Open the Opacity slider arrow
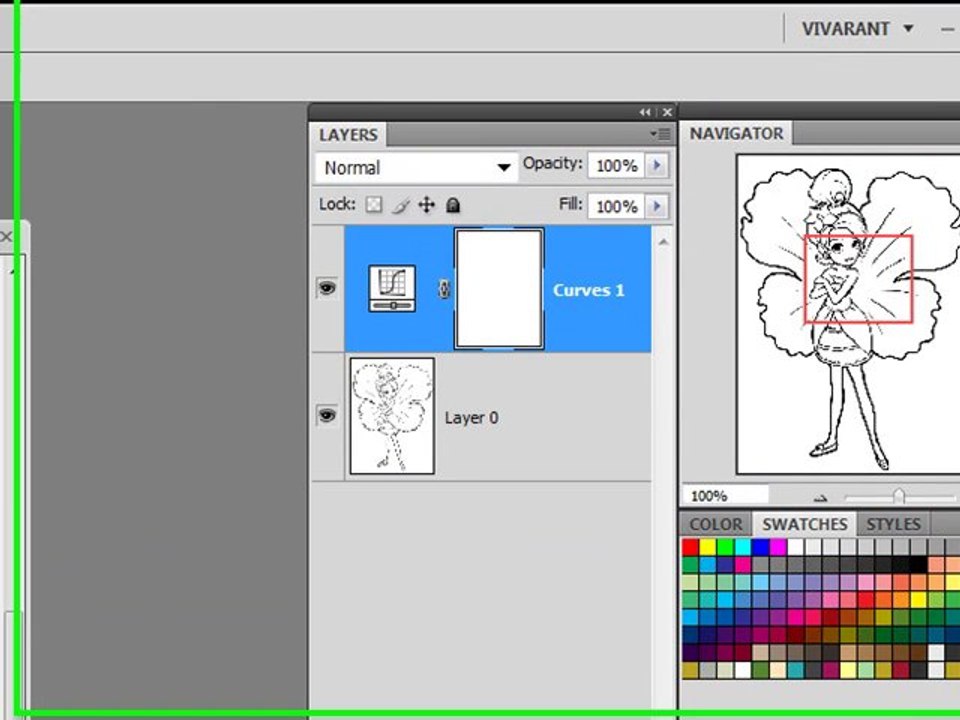This screenshot has width=960, height=720. pos(657,165)
